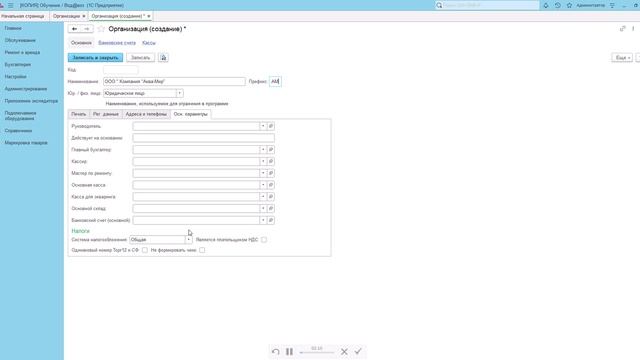Confirm the recording with the checkmark
This screenshot has width=640, height=360.
[358, 351]
